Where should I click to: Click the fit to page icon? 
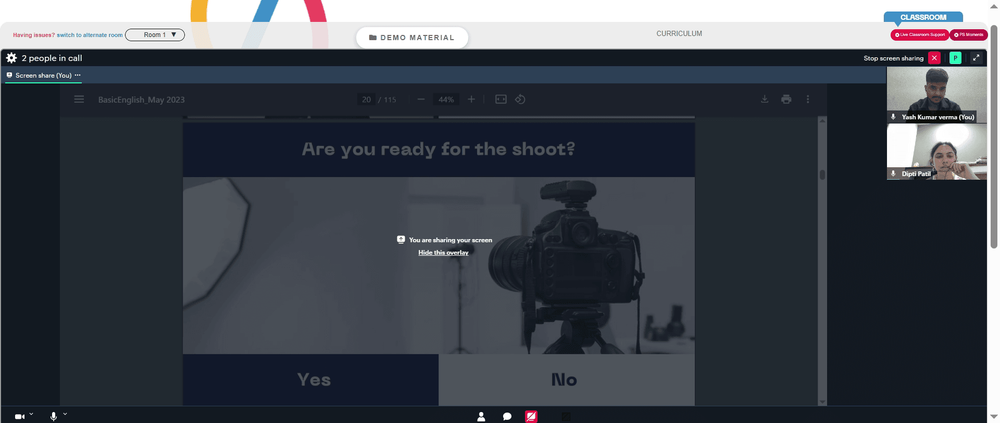(x=501, y=100)
